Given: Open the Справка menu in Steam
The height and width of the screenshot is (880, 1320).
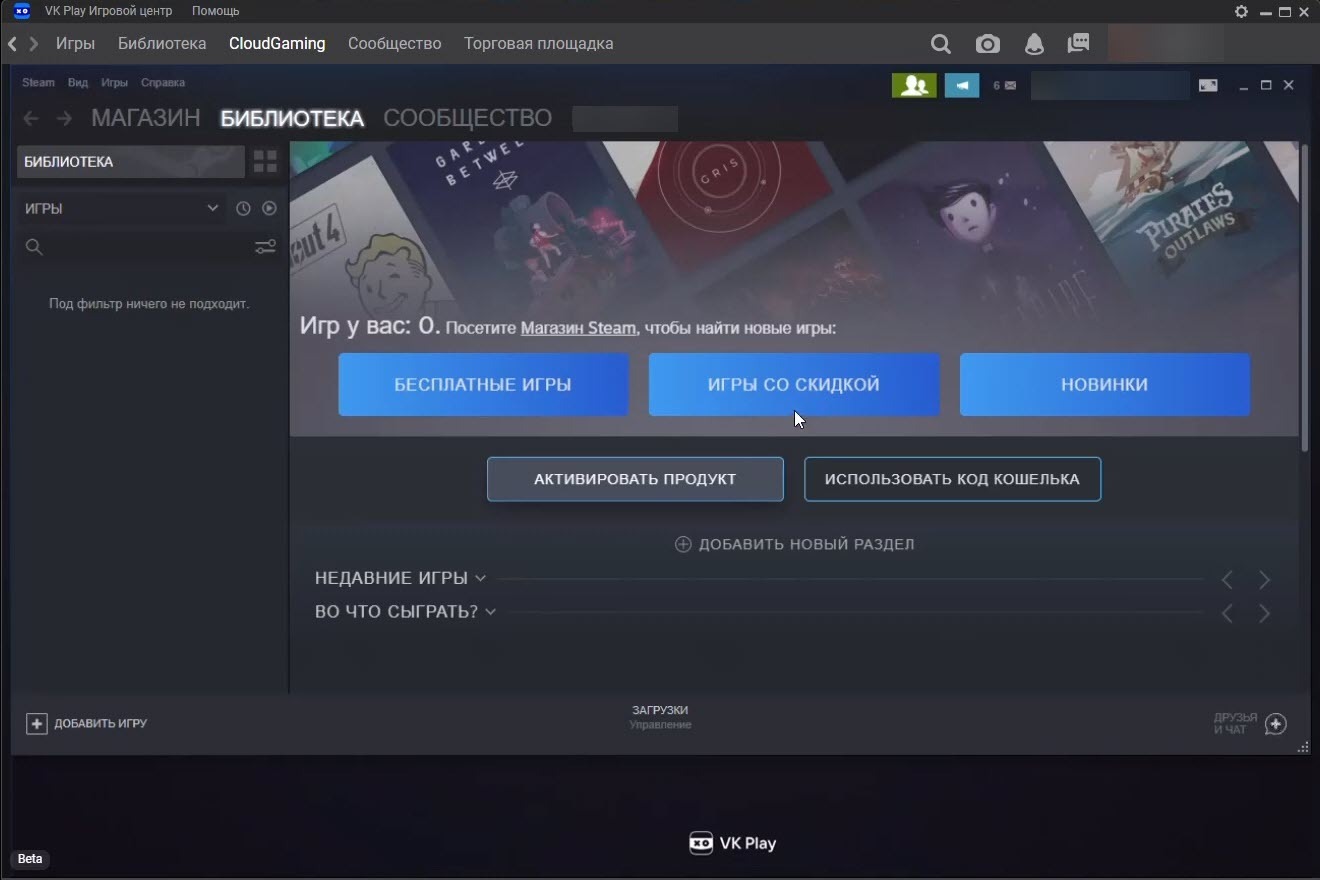Looking at the screenshot, I should point(163,82).
